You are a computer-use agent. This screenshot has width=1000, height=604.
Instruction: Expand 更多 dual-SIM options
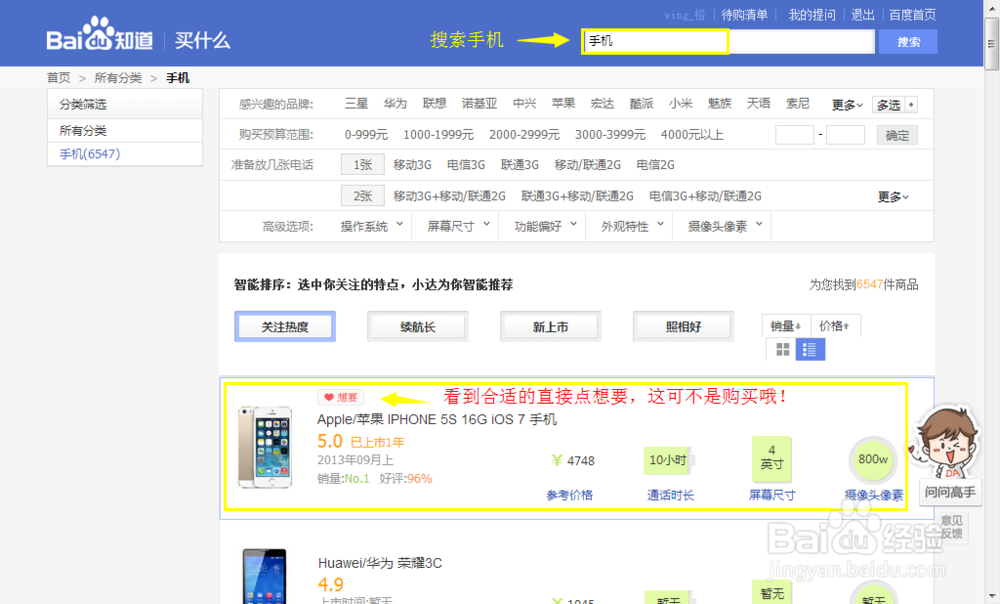point(893,197)
